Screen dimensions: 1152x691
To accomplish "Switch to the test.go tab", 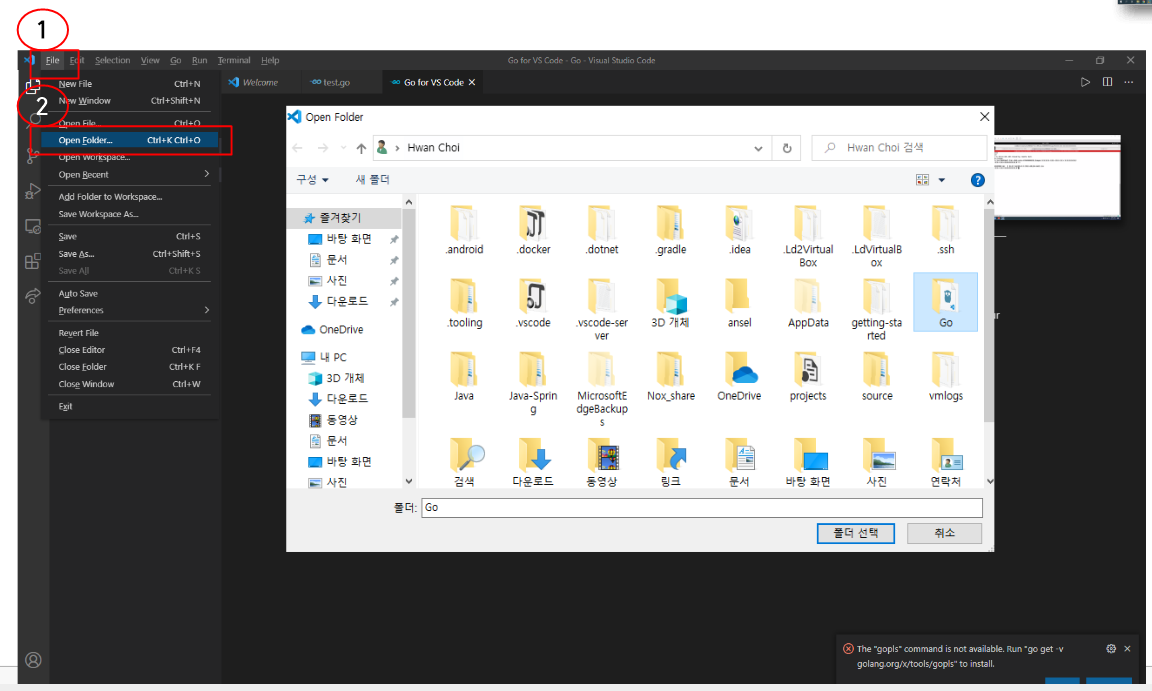I will (331, 82).
